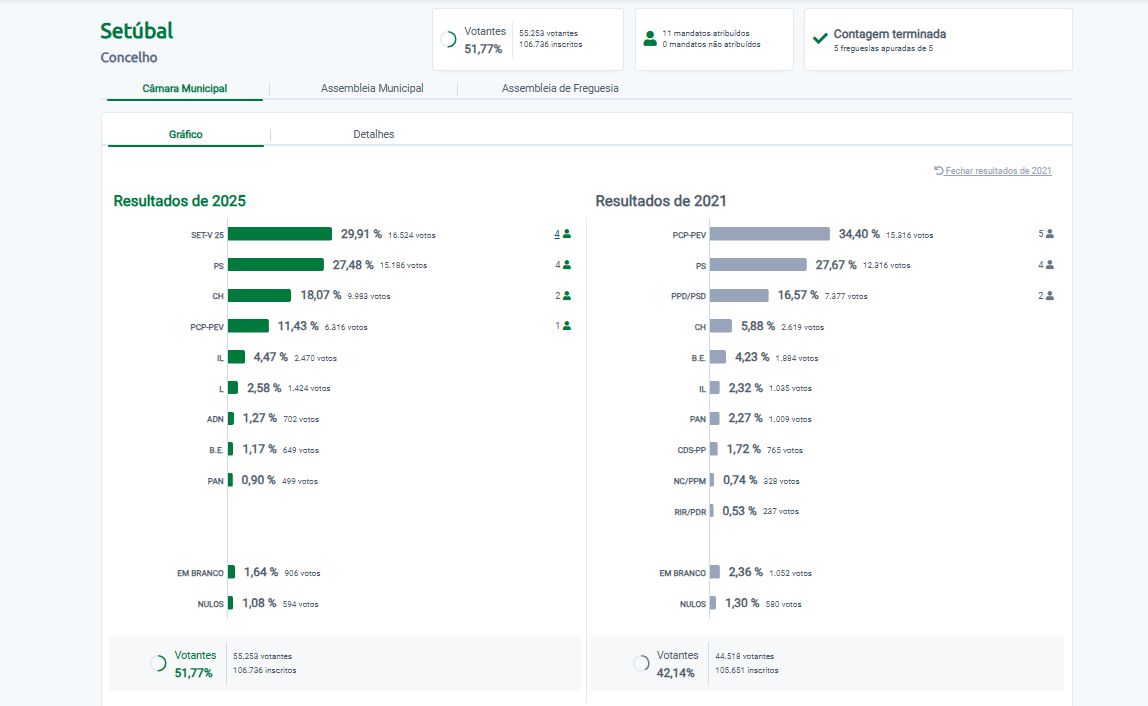Viewport: 1148px width, 706px height.
Task: Click the 2021 Votantes turnout circle icon
Action: pyautogui.click(x=641, y=663)
